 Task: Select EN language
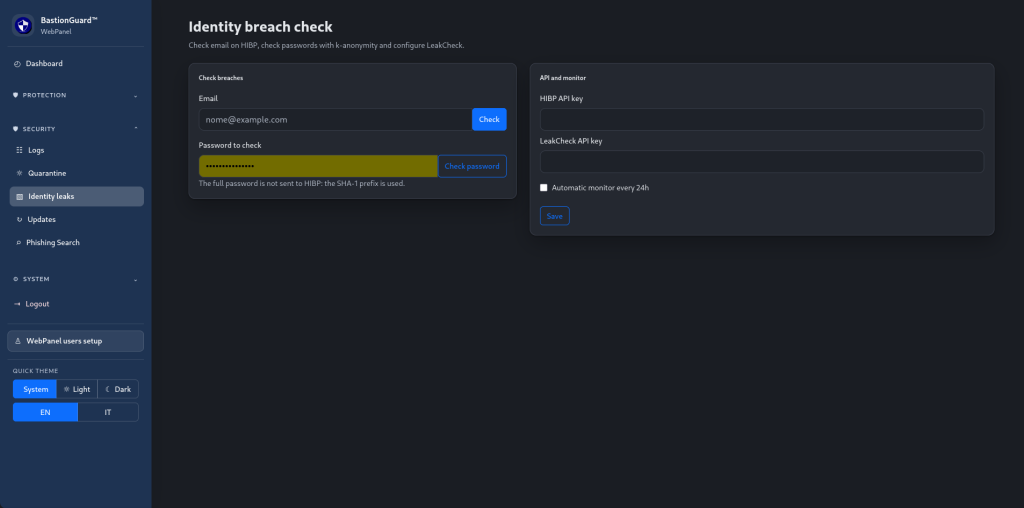pos(45,412)
